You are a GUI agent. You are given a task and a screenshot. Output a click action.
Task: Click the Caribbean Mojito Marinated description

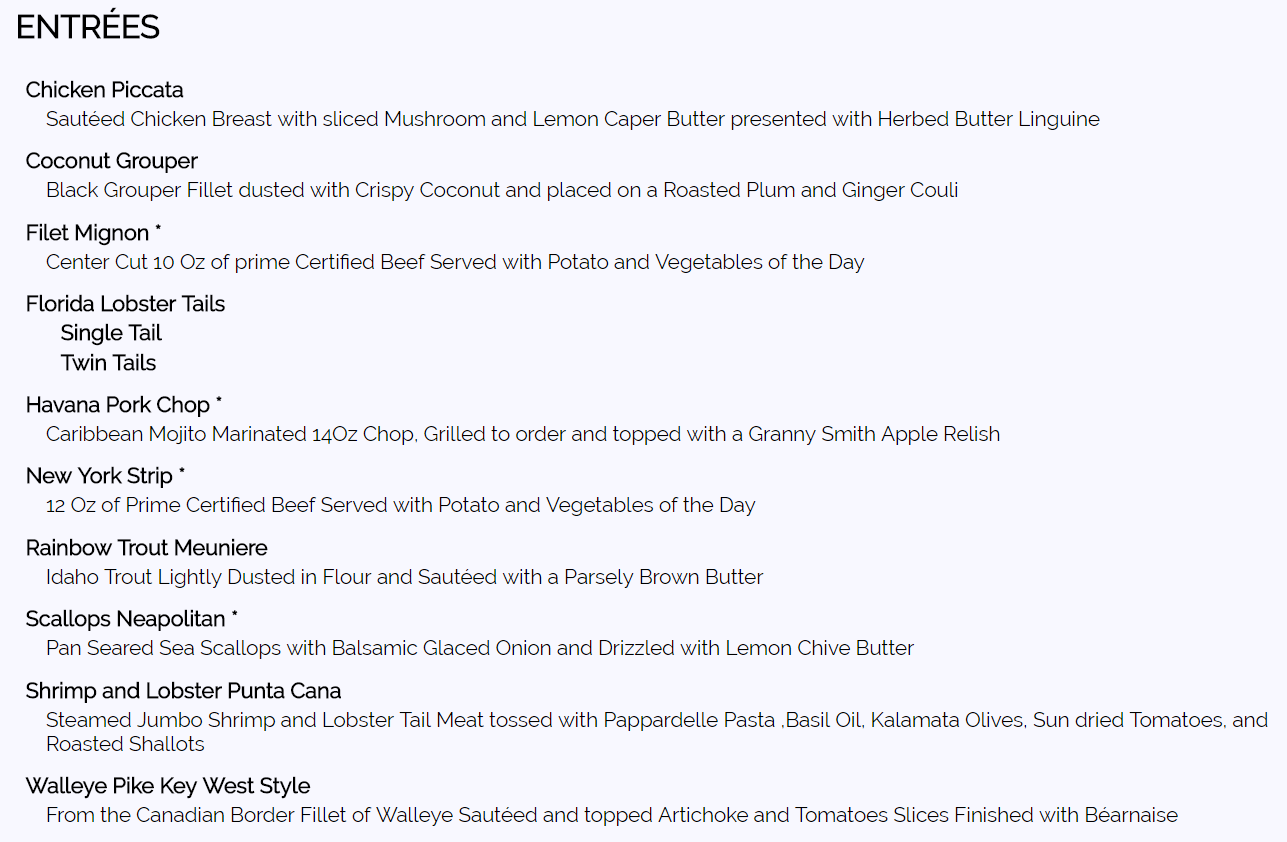click(x=522, y=434)
